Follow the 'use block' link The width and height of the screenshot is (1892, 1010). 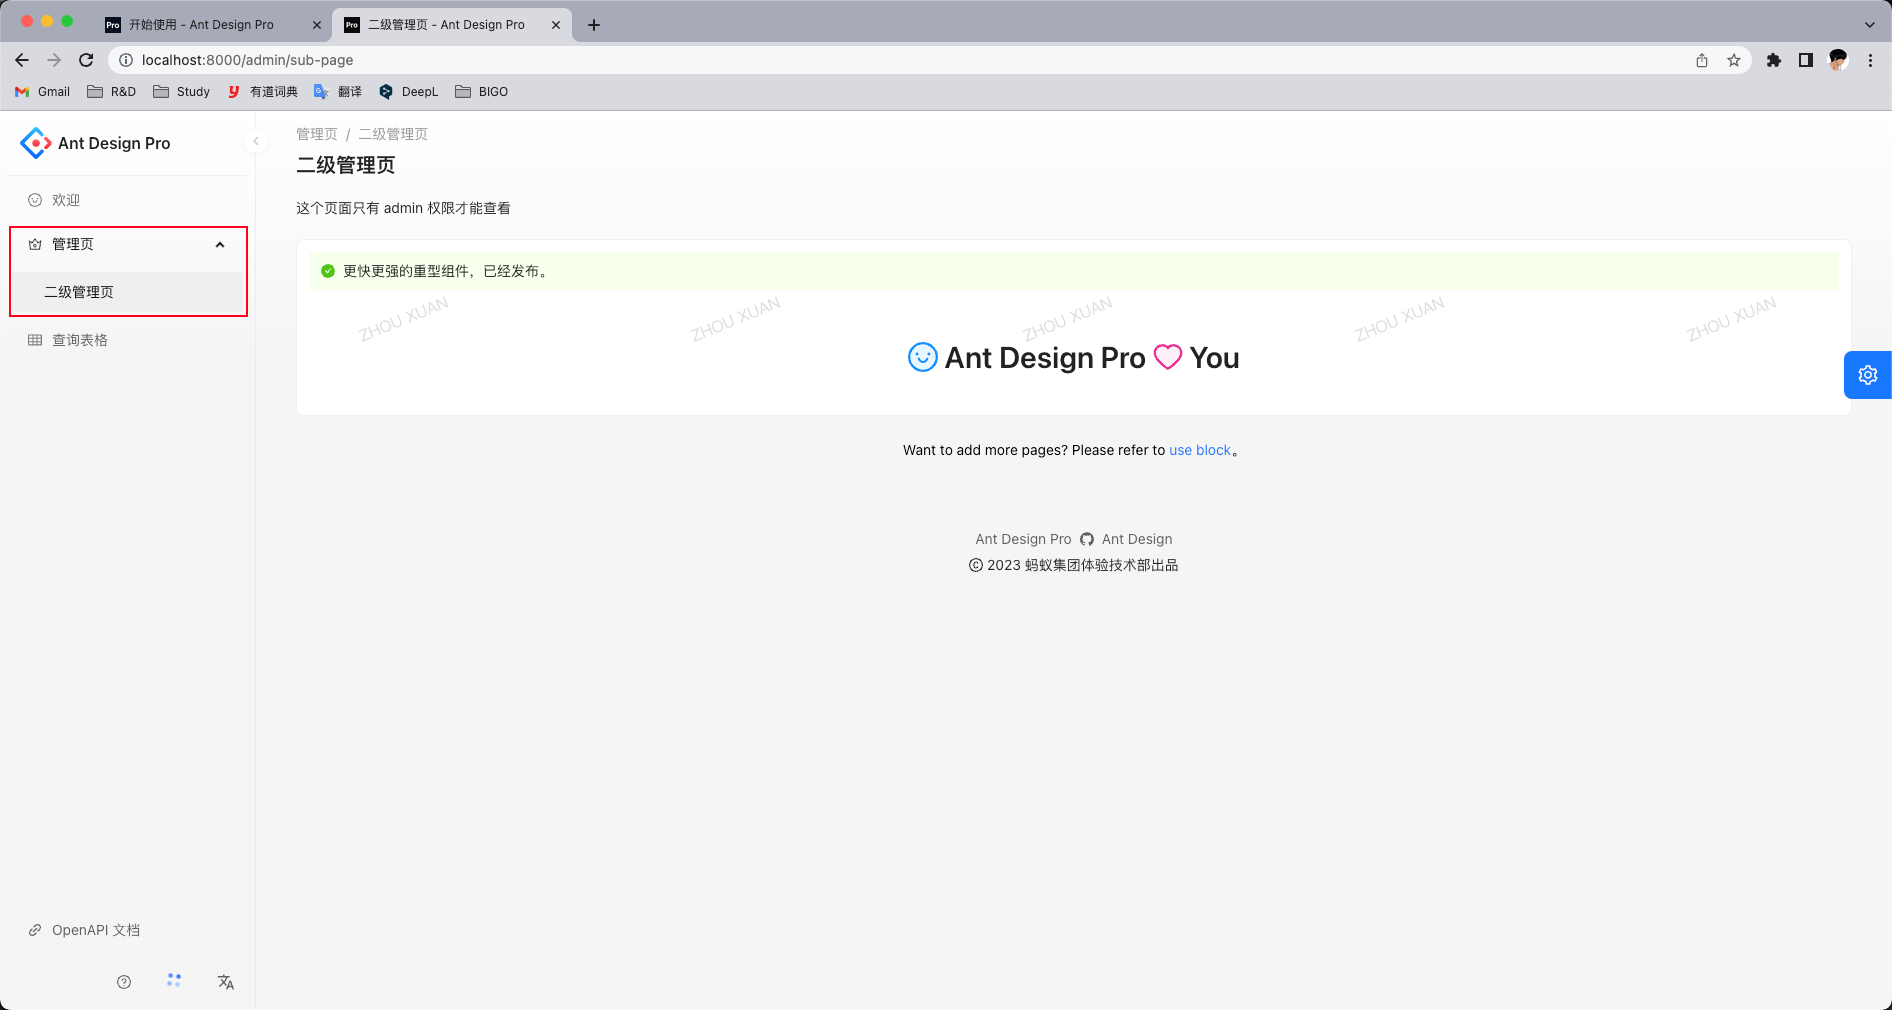coord(1200,450)
